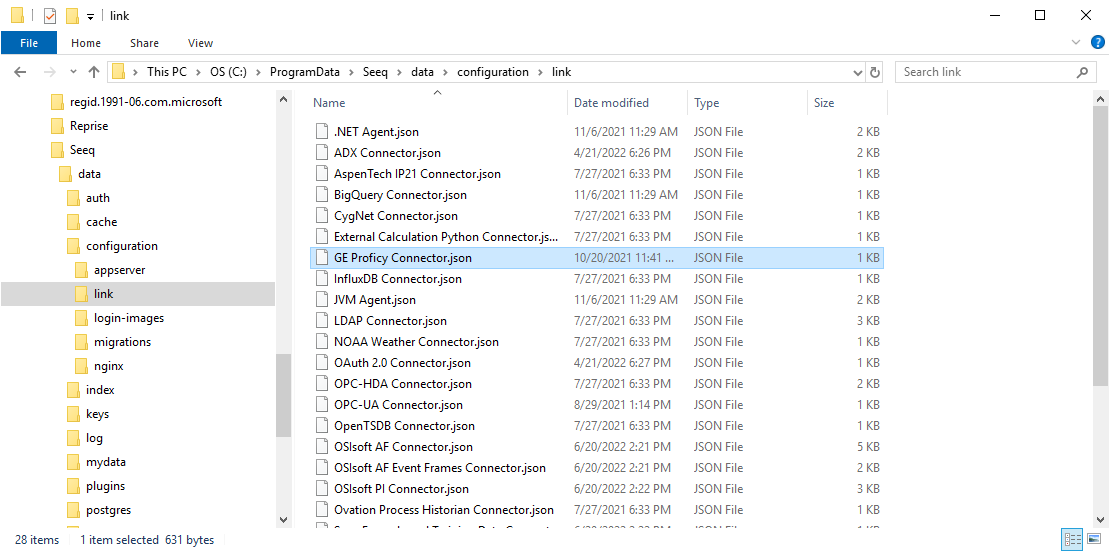Switch to Details view layout icon
The image size is (1110, 552).
pos(1070,540)
